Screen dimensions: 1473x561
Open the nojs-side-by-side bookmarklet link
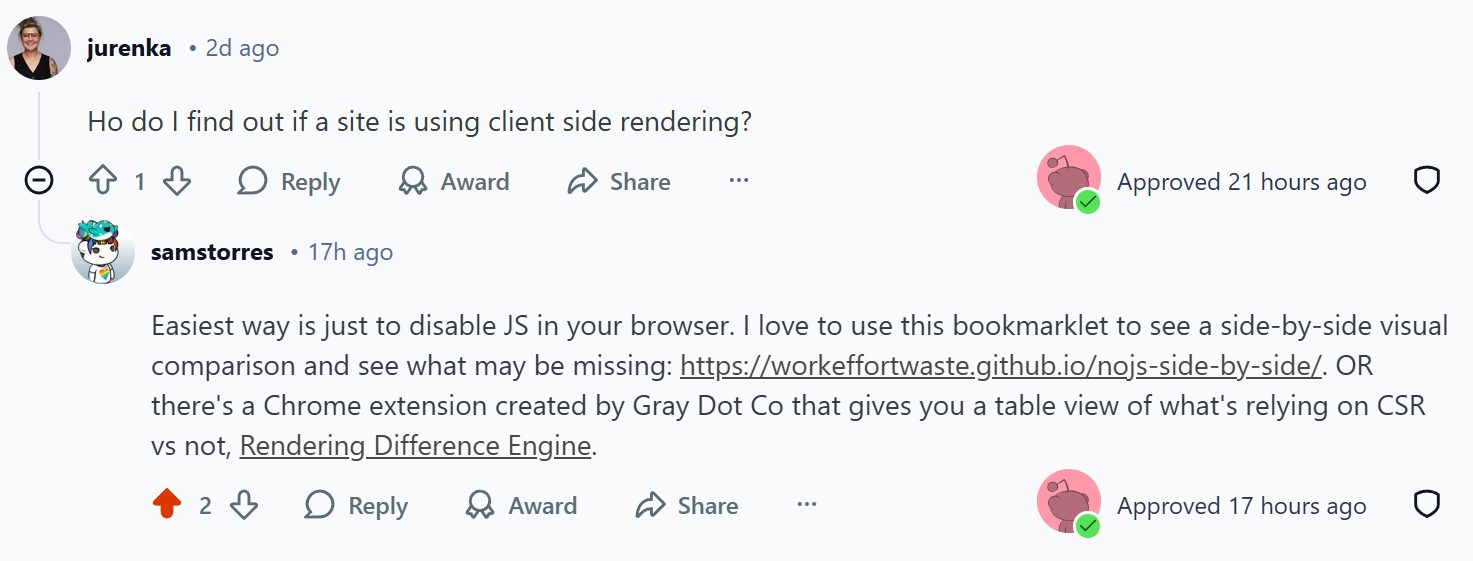[1001, 366]
